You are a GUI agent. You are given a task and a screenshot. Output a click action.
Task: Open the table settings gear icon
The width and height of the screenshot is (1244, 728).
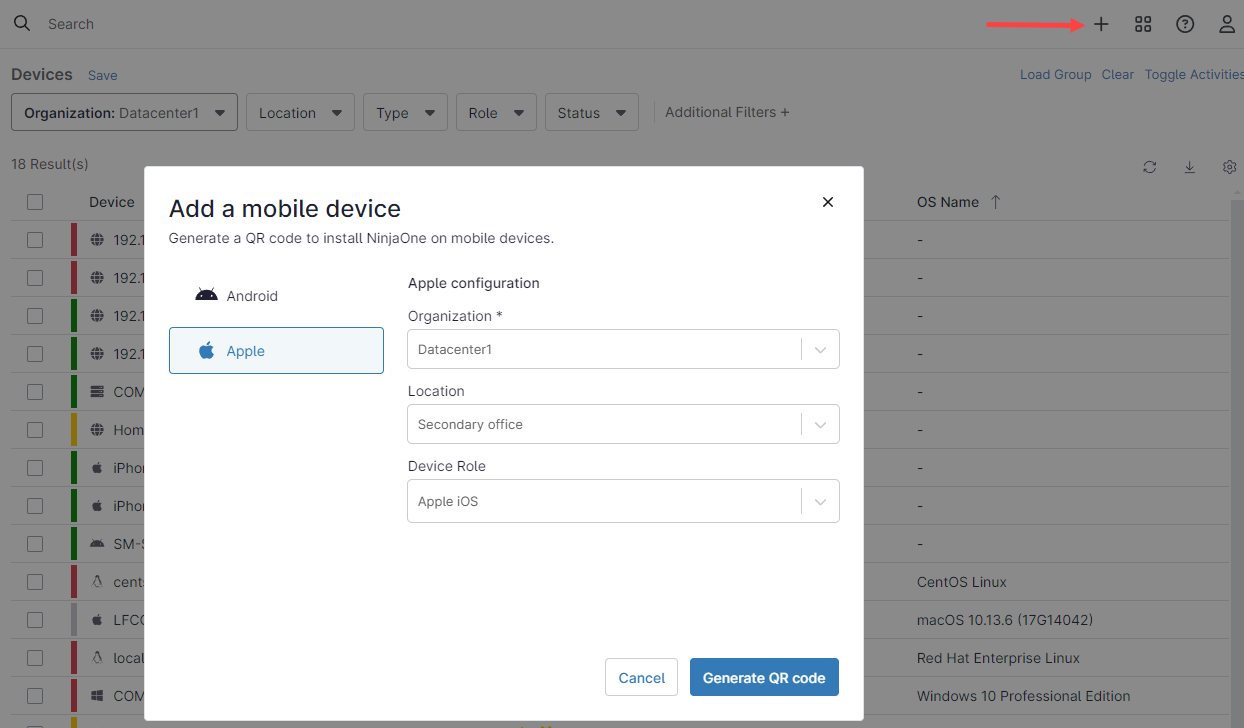(x=1230, y=167)
